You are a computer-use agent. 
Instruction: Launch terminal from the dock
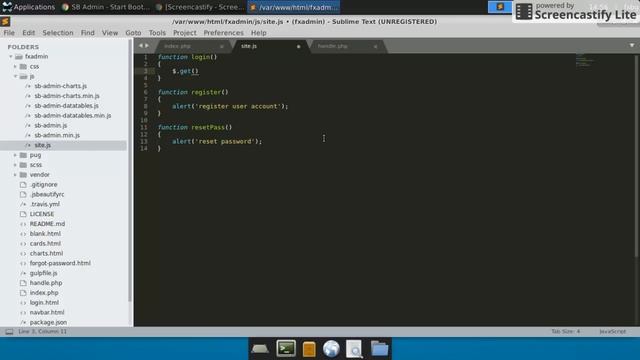(286, 349)
